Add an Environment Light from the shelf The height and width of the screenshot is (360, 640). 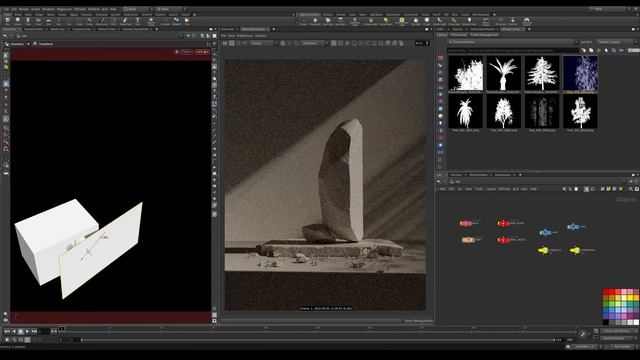[x=402, y=21]
